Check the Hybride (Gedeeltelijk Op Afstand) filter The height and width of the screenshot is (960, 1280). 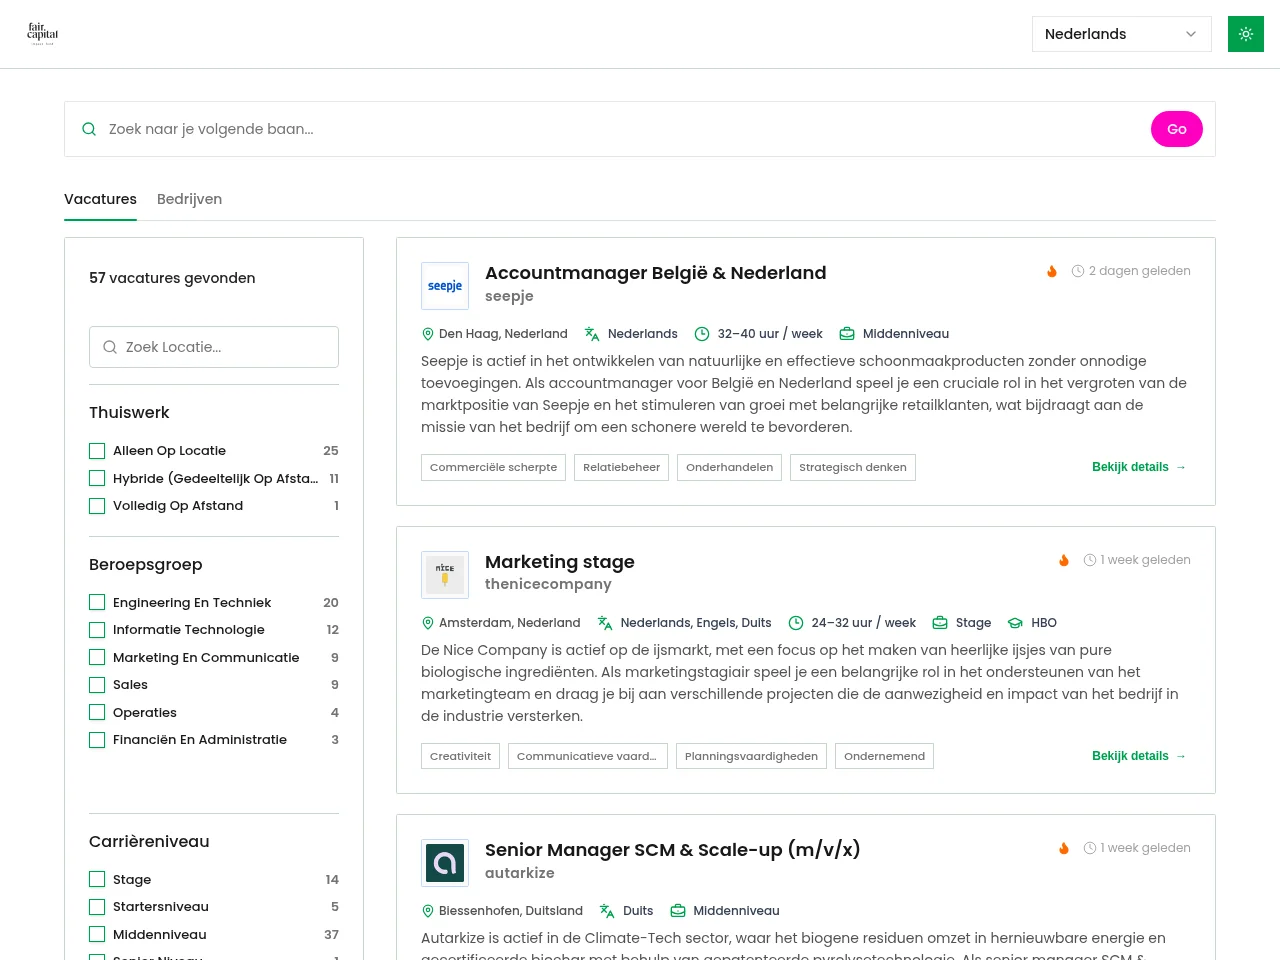coord(97,479)
